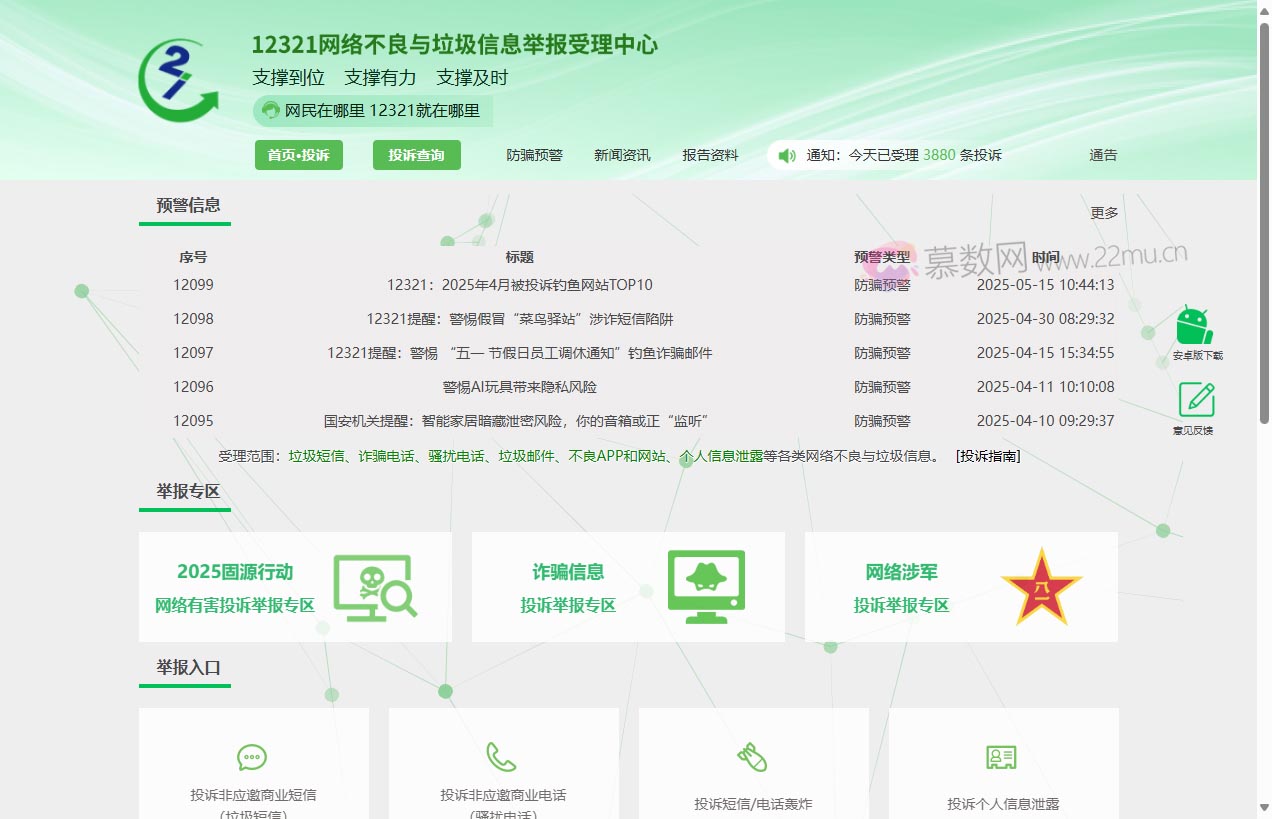1272x819 pixels.
Task: Select the 报告资料 menu item
Action: [x=710, y=155]
